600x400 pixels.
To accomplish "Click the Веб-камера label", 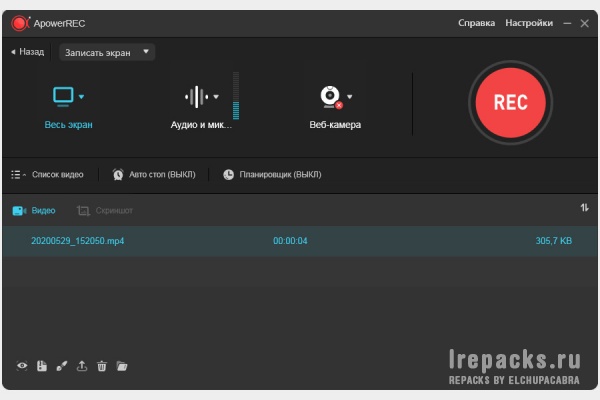I will [x=335, y=125].
